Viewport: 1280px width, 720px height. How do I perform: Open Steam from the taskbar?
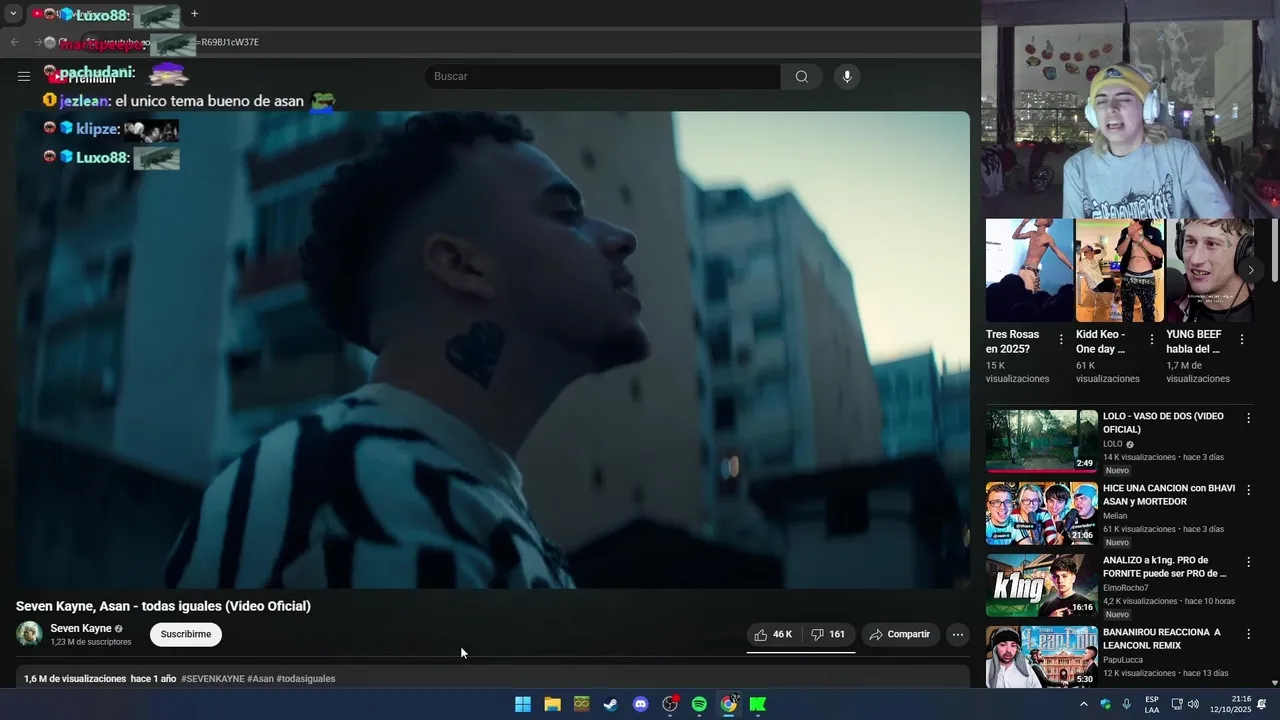point(611,704)
